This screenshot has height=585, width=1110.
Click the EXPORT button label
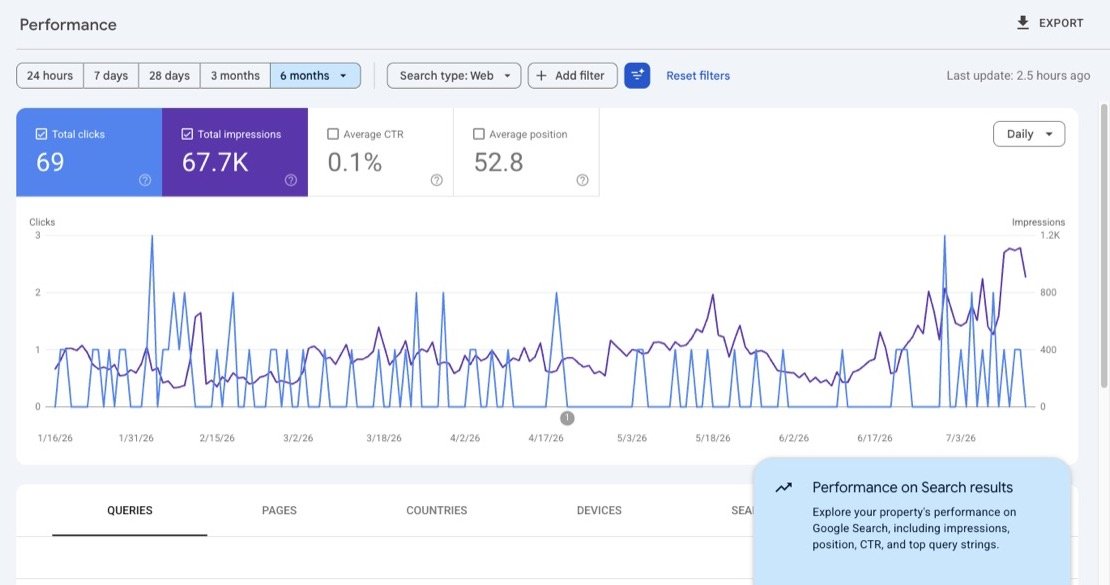pyautogui.click(x=1060, y=23)
